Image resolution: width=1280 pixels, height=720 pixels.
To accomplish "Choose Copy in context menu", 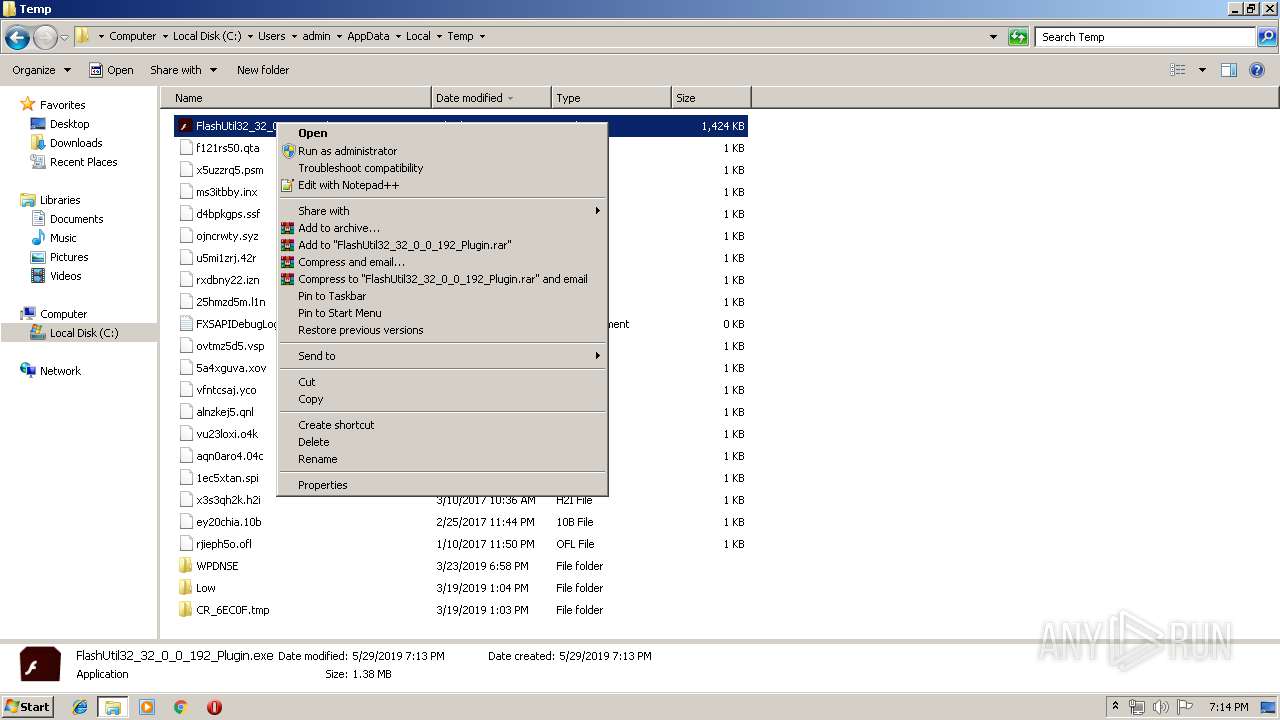I will click(442, 399).
